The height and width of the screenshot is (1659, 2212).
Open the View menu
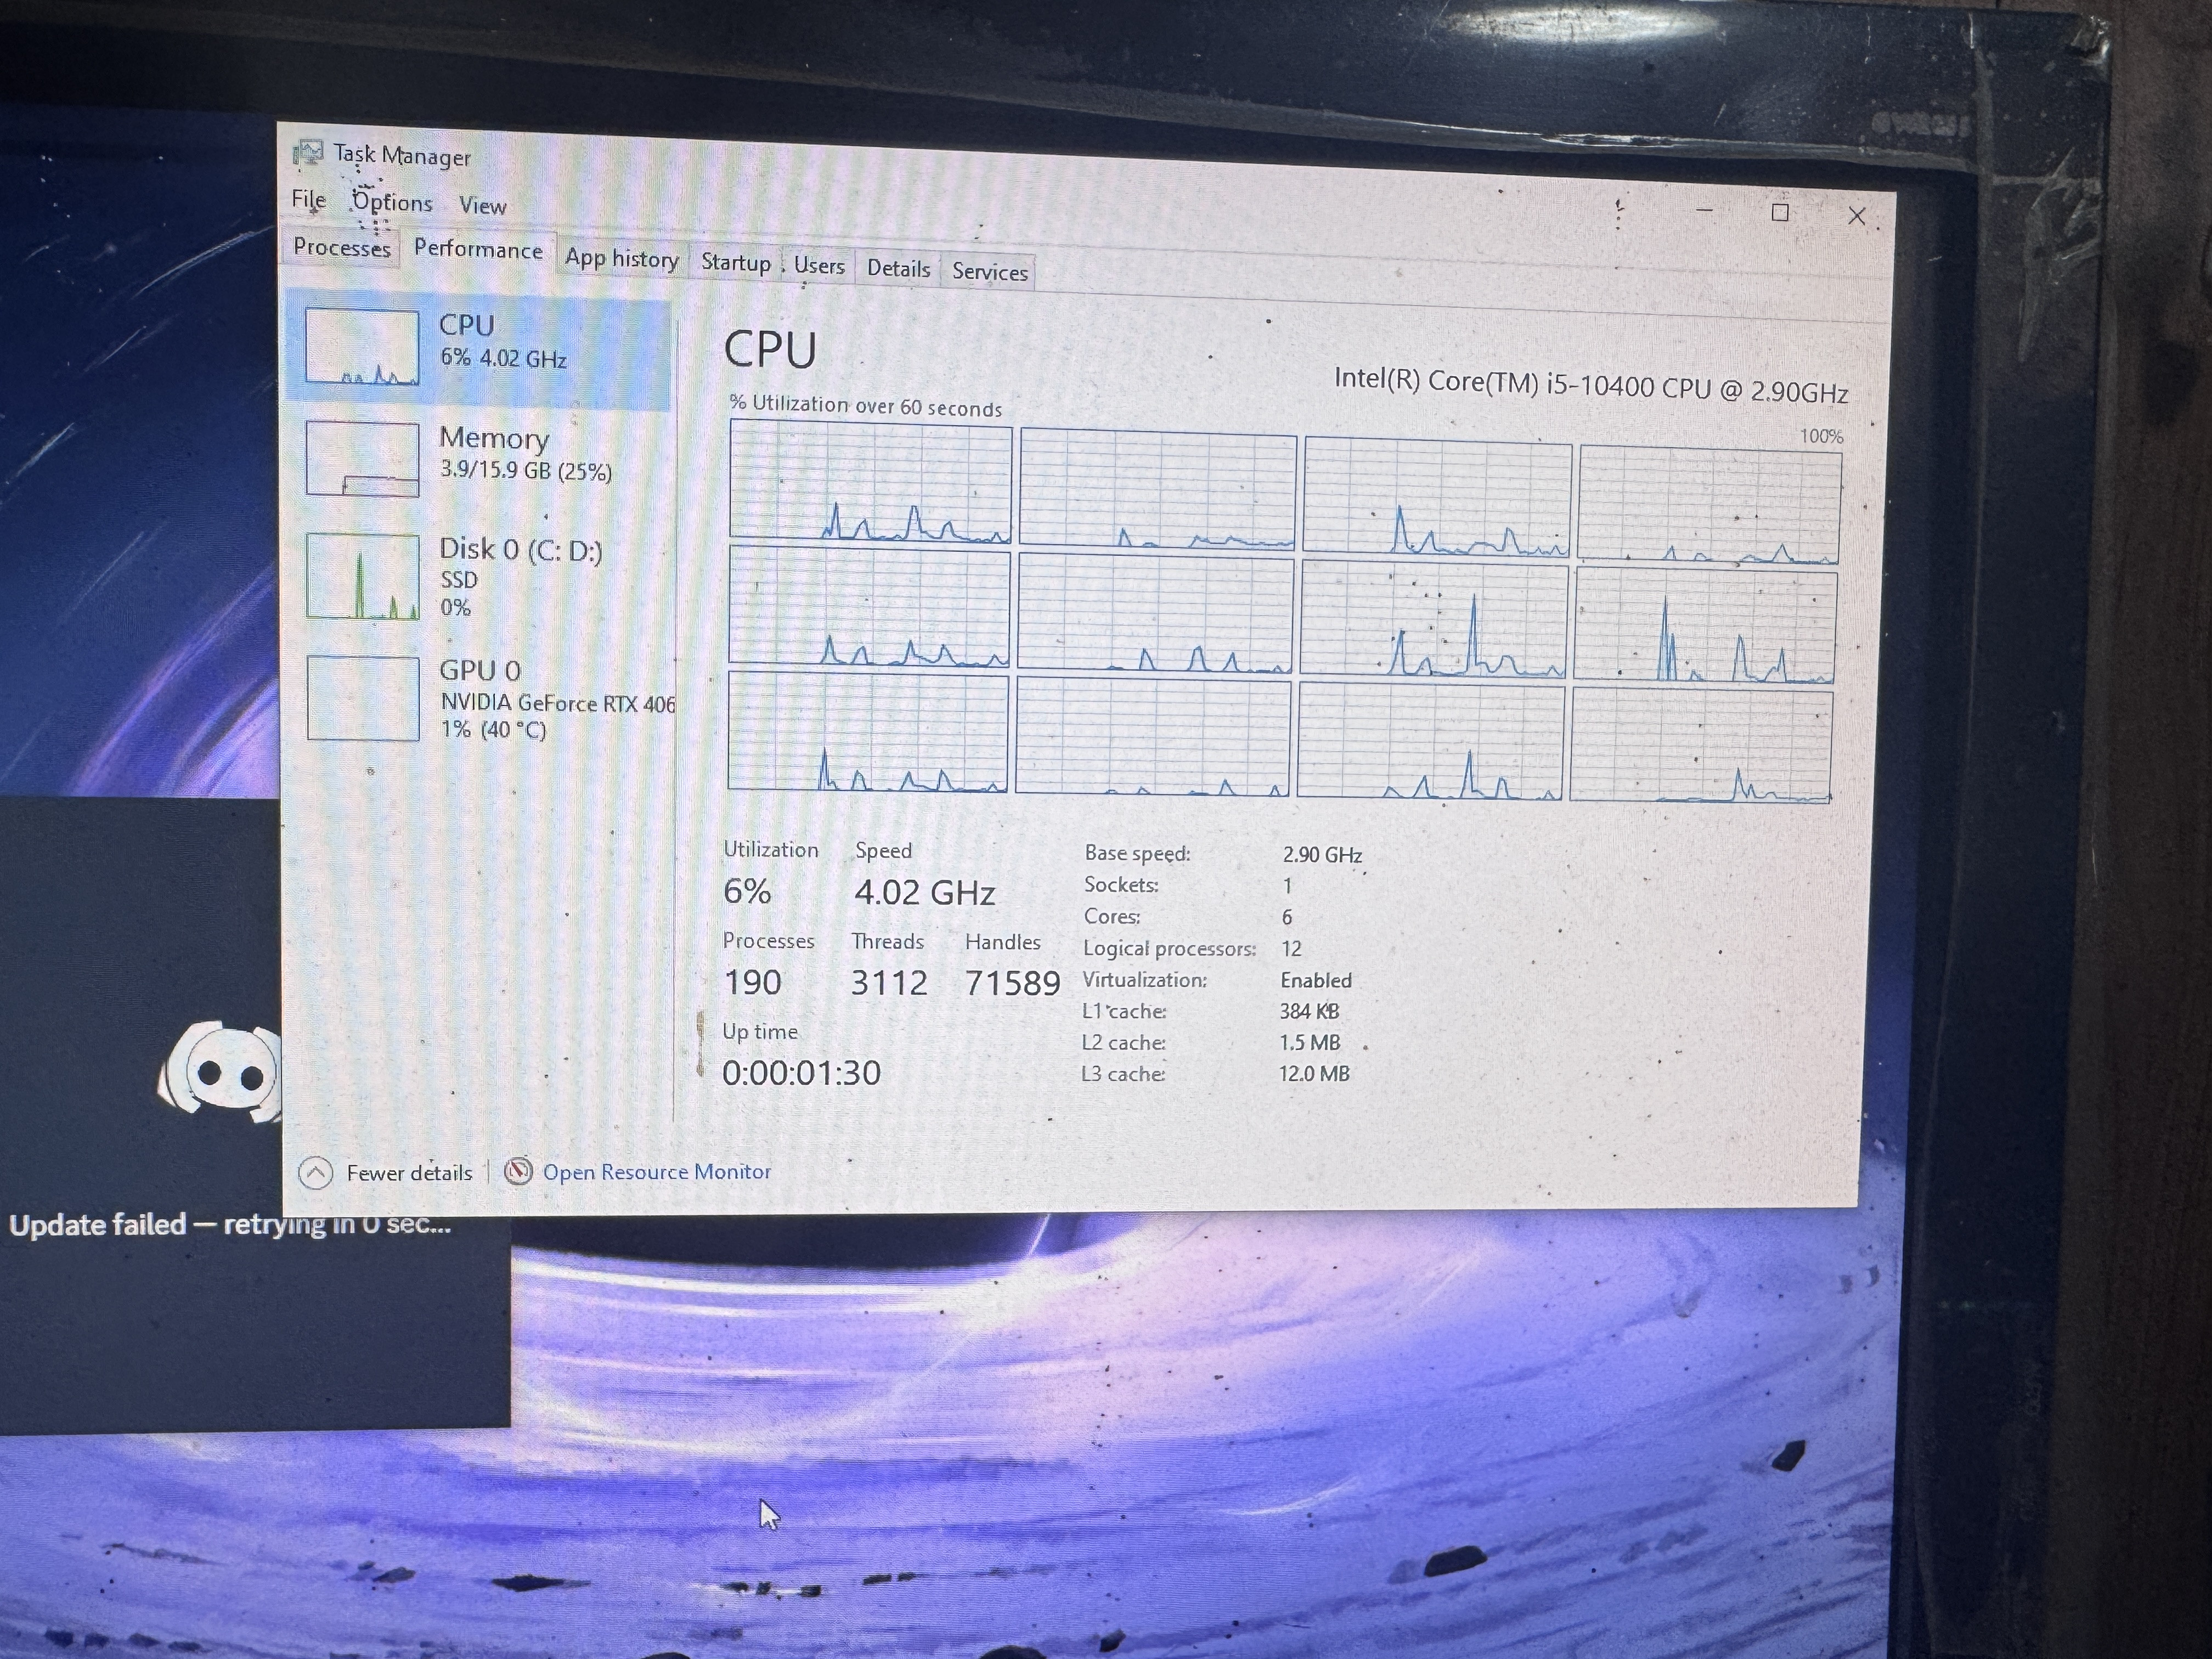coord(482,206)
